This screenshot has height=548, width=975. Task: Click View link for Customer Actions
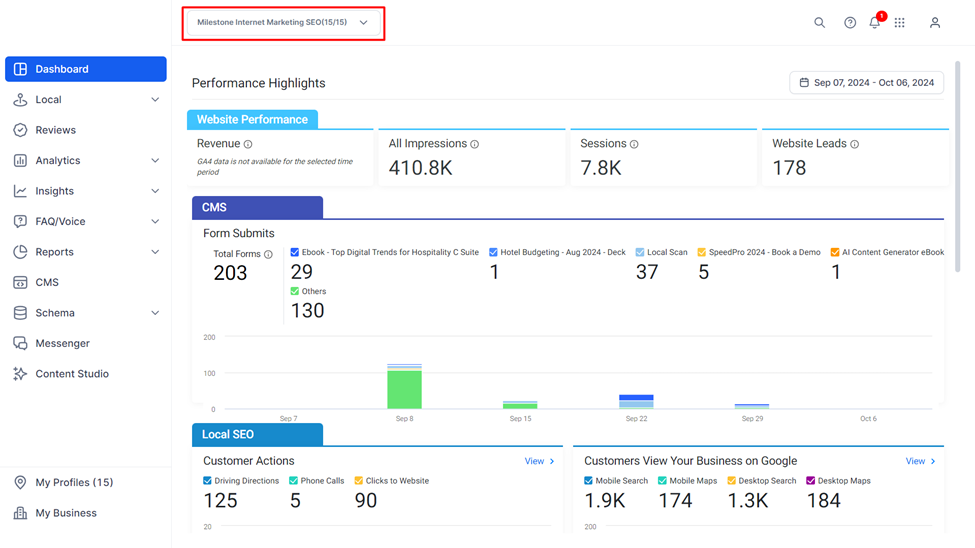click(x=539, y=461)
